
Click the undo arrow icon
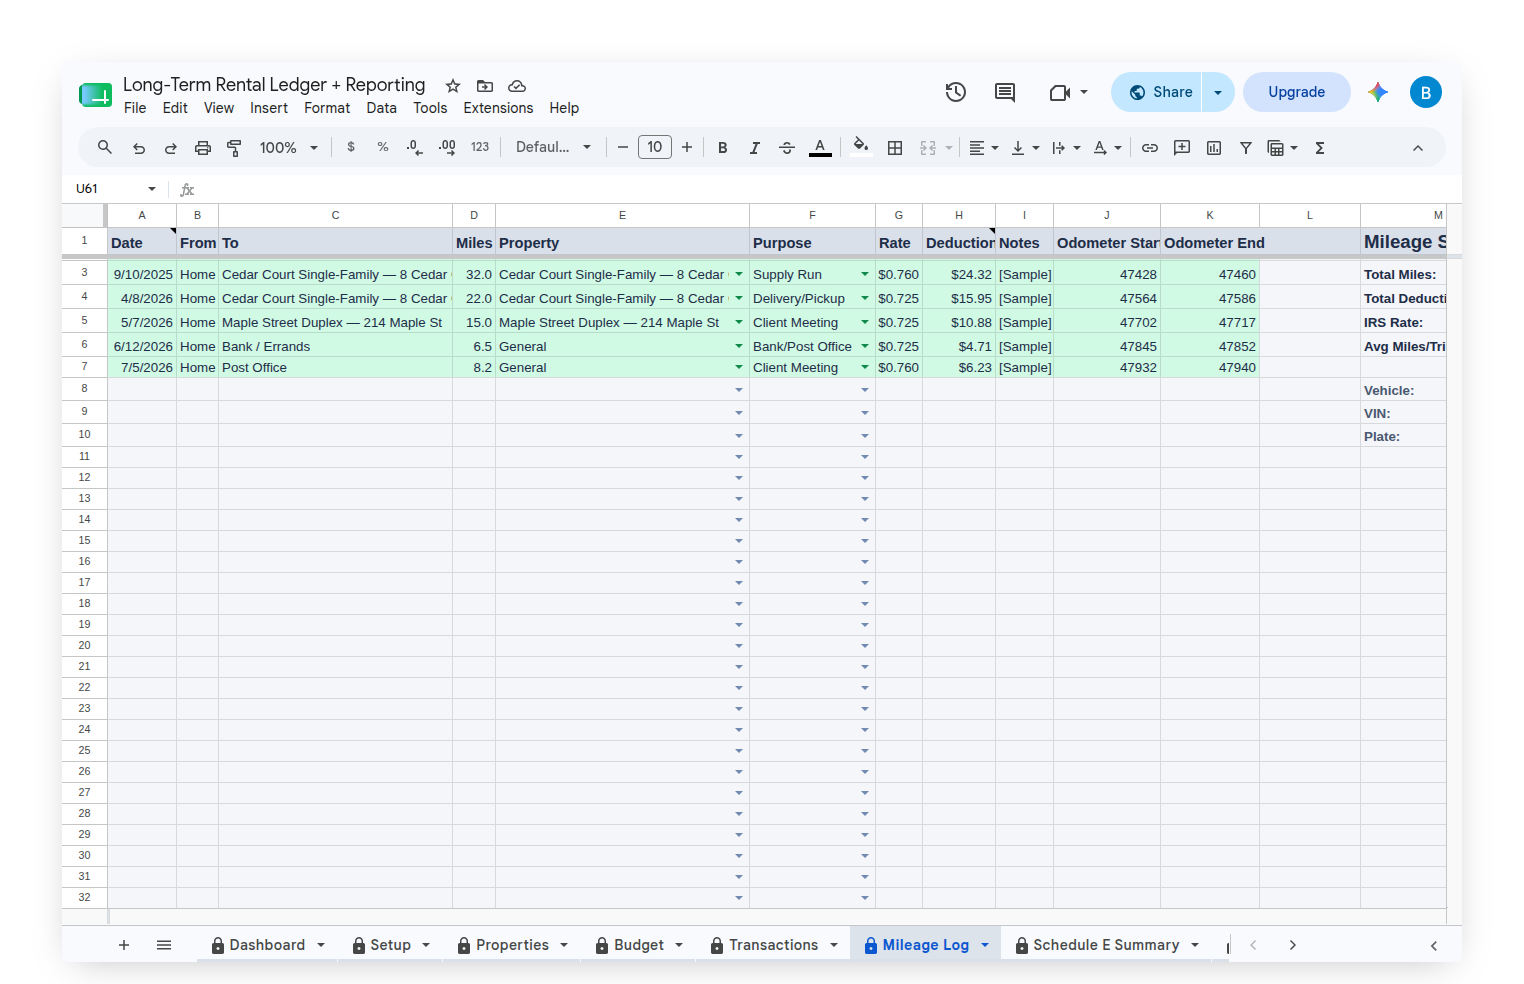(139, 148)
